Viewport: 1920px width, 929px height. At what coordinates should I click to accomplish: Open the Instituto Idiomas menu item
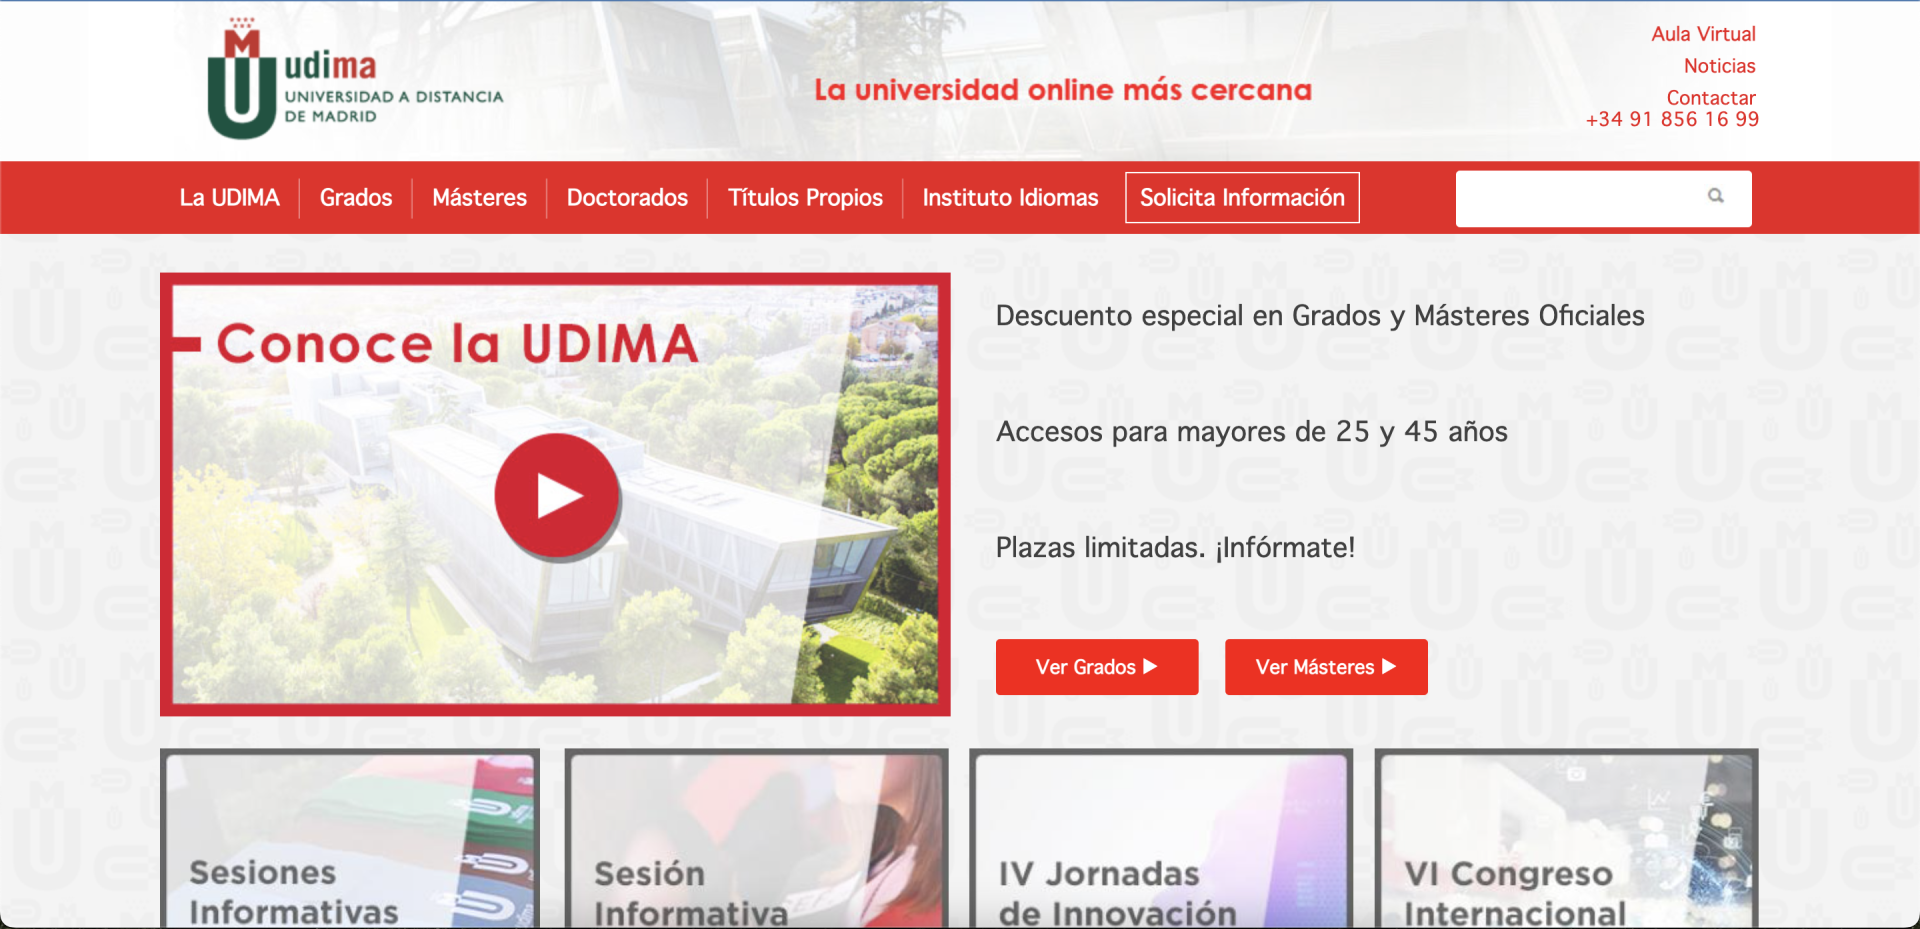[1010, 197]
